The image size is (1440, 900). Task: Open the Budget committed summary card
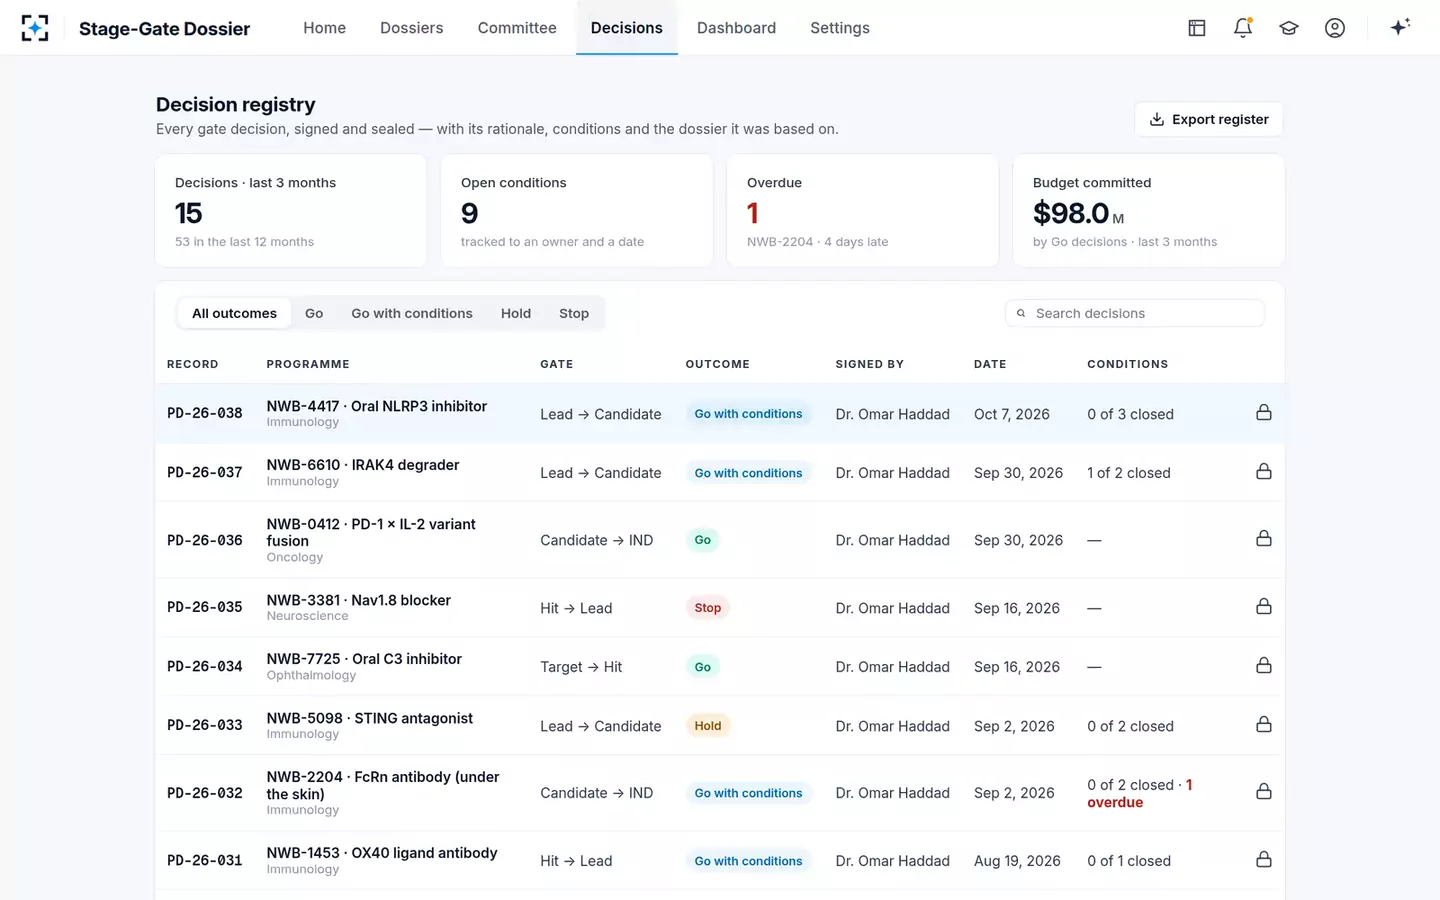[x=1149, y=210]
